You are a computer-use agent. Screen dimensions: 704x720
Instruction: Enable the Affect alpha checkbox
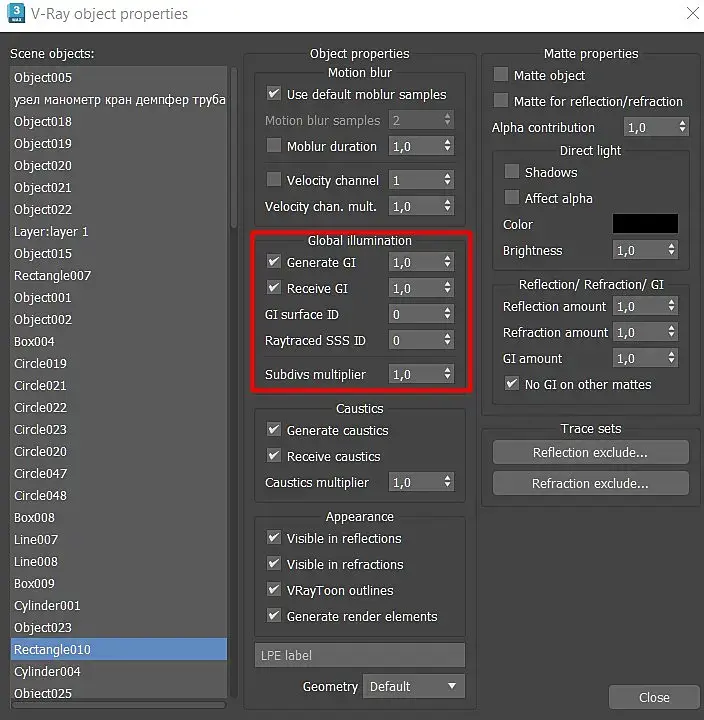pos(512,198)
